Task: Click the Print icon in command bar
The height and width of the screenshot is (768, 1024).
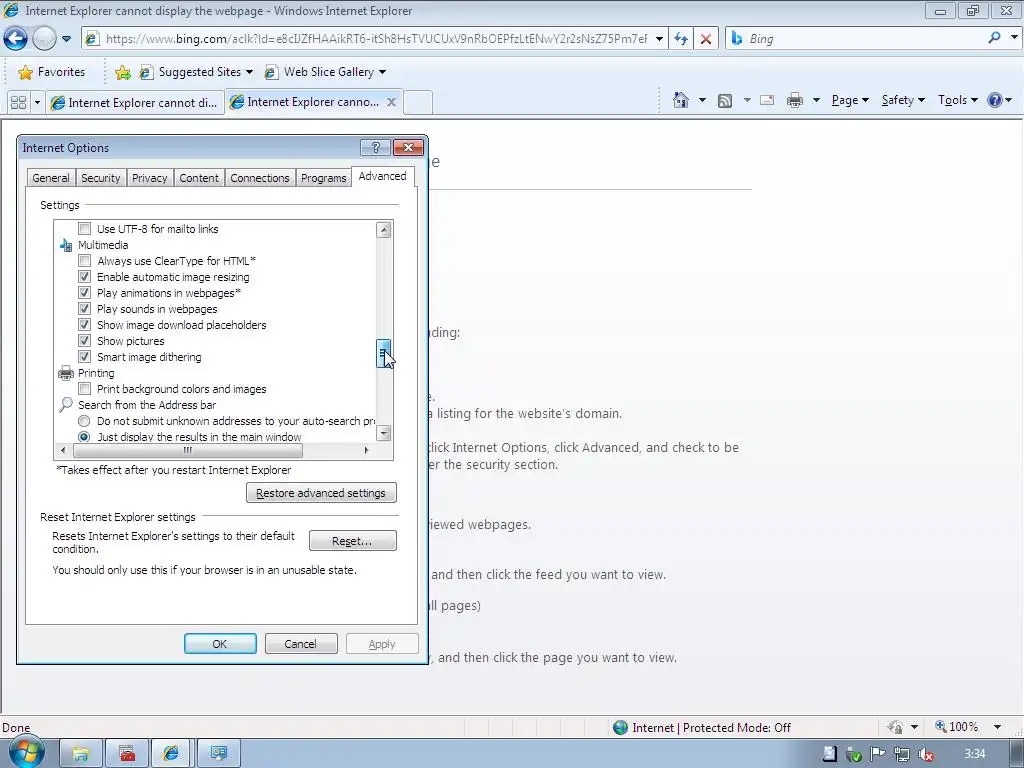Action: (794, 100)
